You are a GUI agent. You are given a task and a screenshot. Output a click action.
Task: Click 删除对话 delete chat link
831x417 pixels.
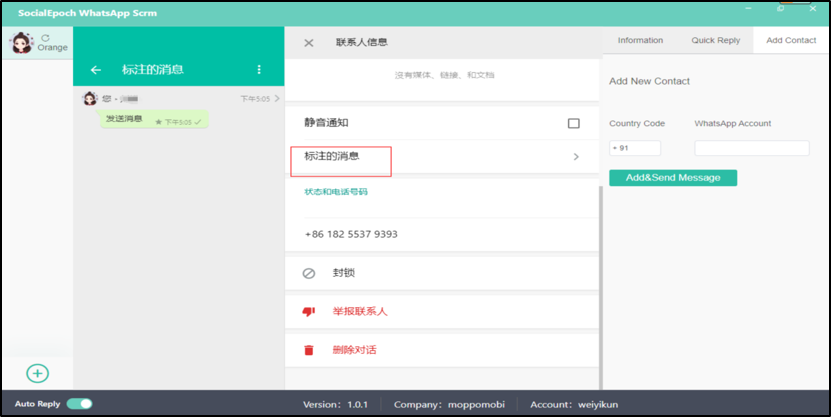tap(354, 350)
